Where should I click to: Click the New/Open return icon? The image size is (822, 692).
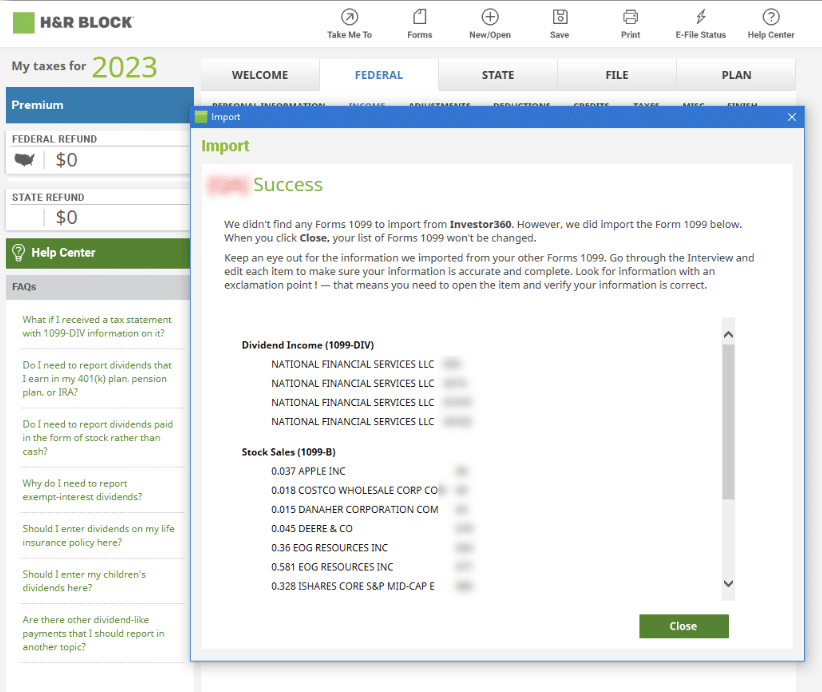coord(489,23)
